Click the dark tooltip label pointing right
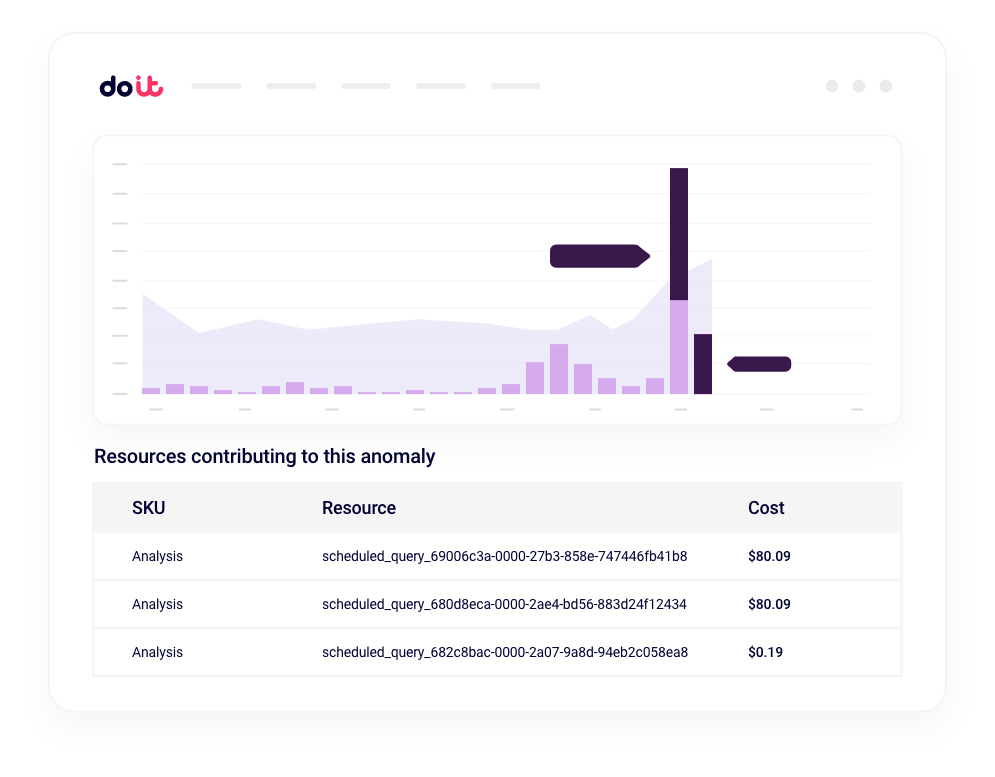The height and width of the screenshot is (777, 995). [600, 256]
